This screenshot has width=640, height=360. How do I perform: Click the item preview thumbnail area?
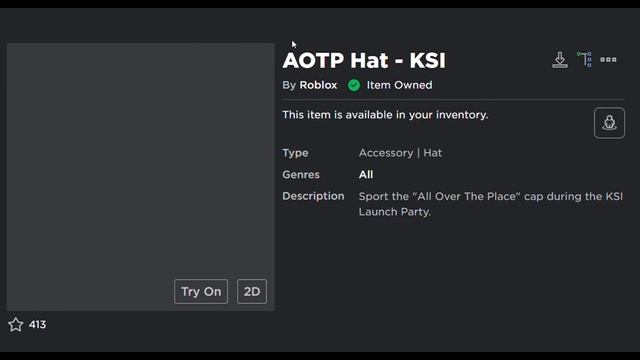point(140,177)
